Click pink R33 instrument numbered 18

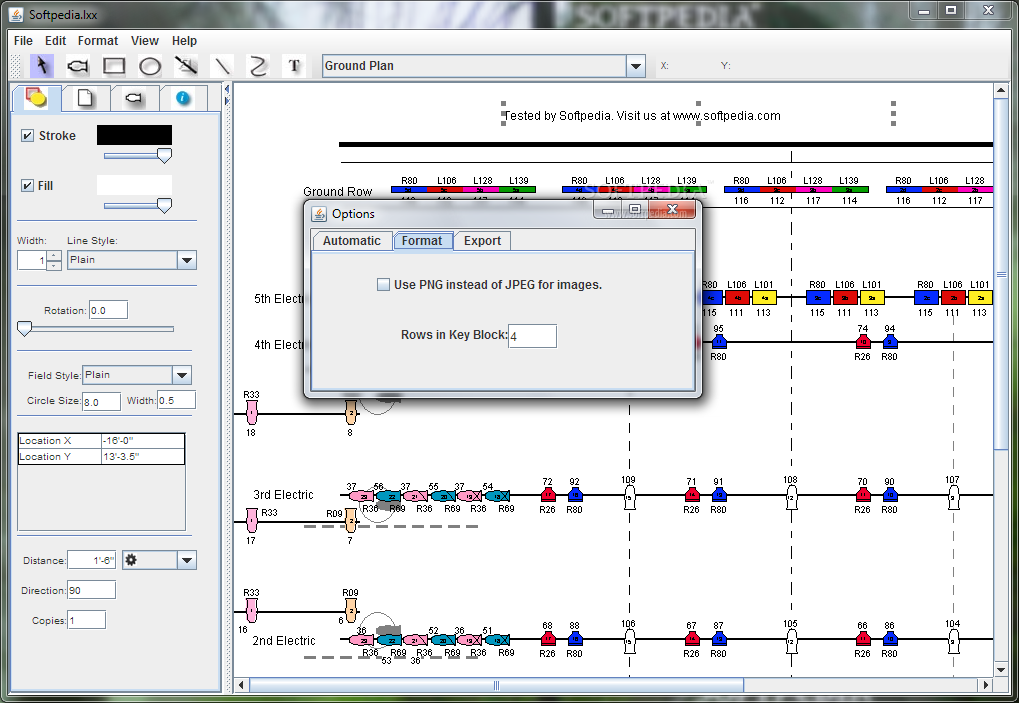(x=252, y=413)
